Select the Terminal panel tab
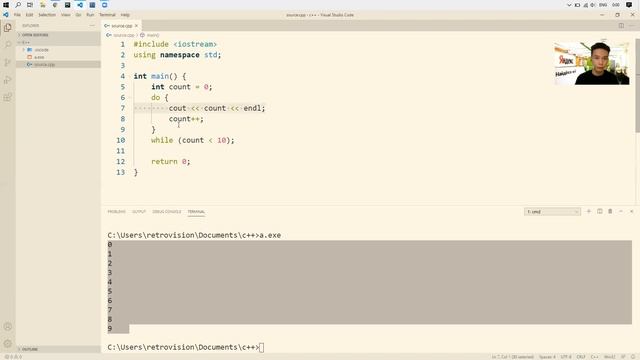 tap(196, 211)
